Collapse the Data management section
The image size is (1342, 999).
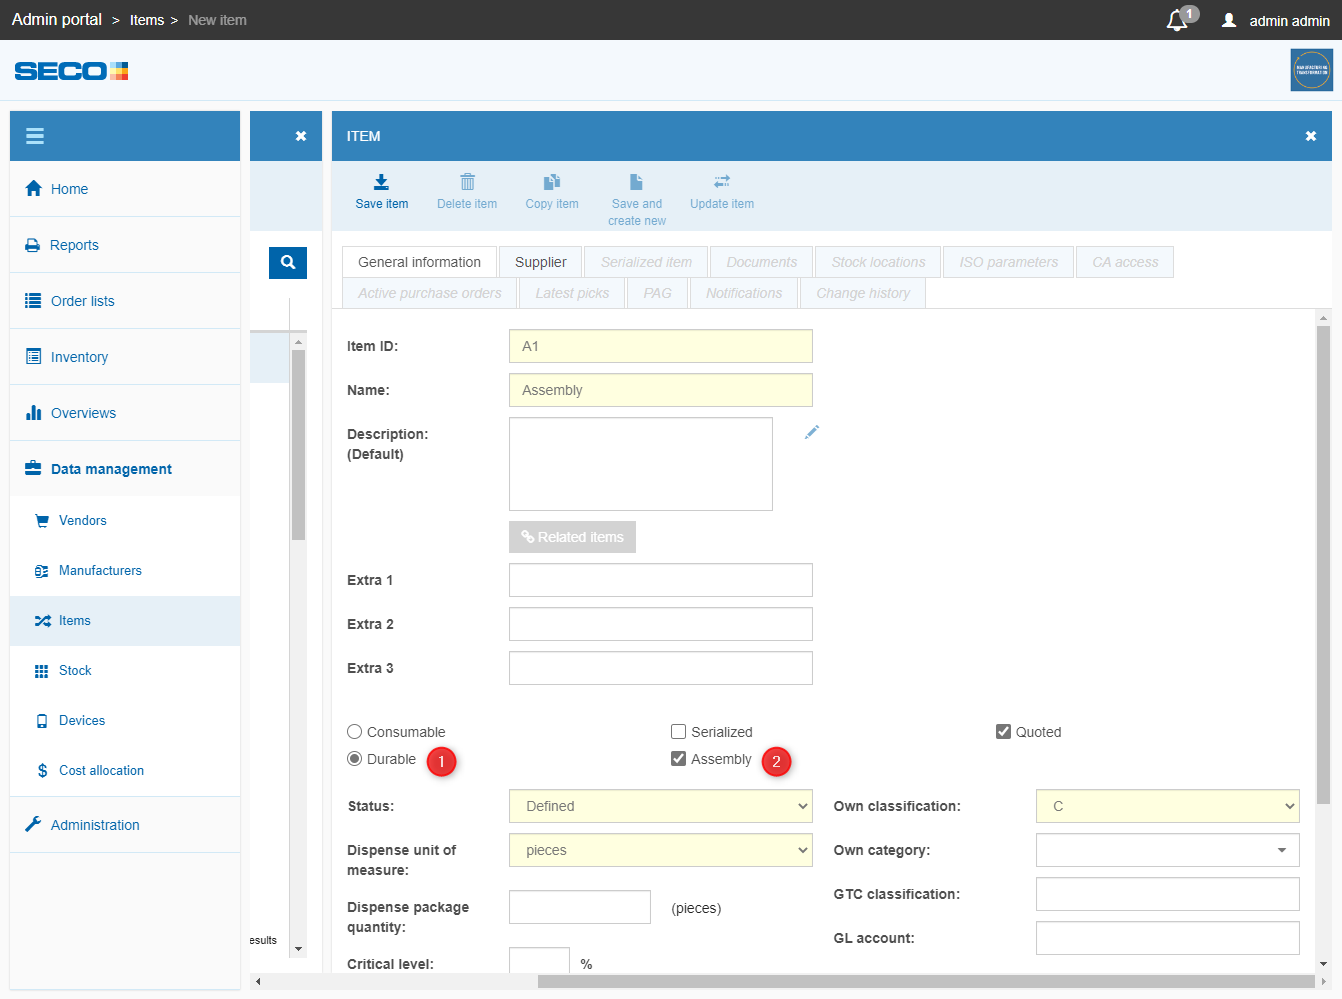coord(125,469)
